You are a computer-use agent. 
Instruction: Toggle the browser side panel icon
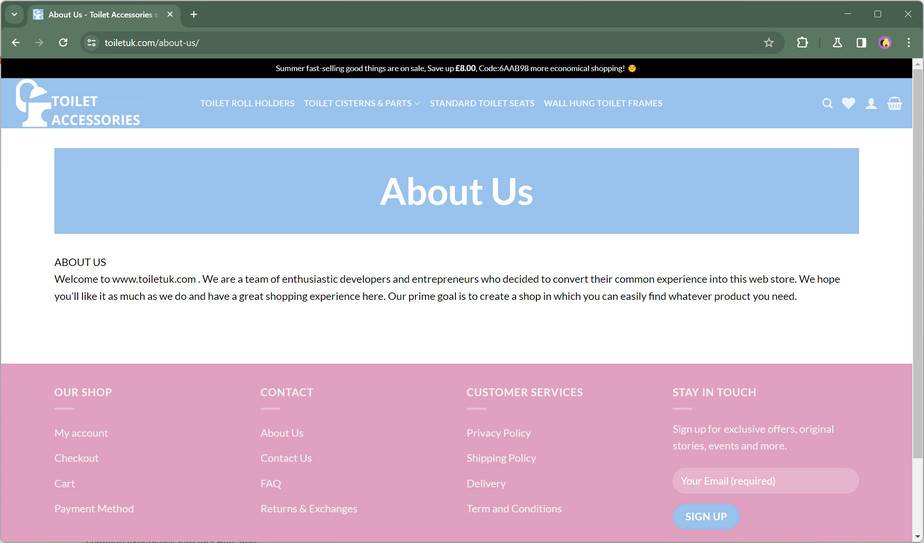pos(861,42)
